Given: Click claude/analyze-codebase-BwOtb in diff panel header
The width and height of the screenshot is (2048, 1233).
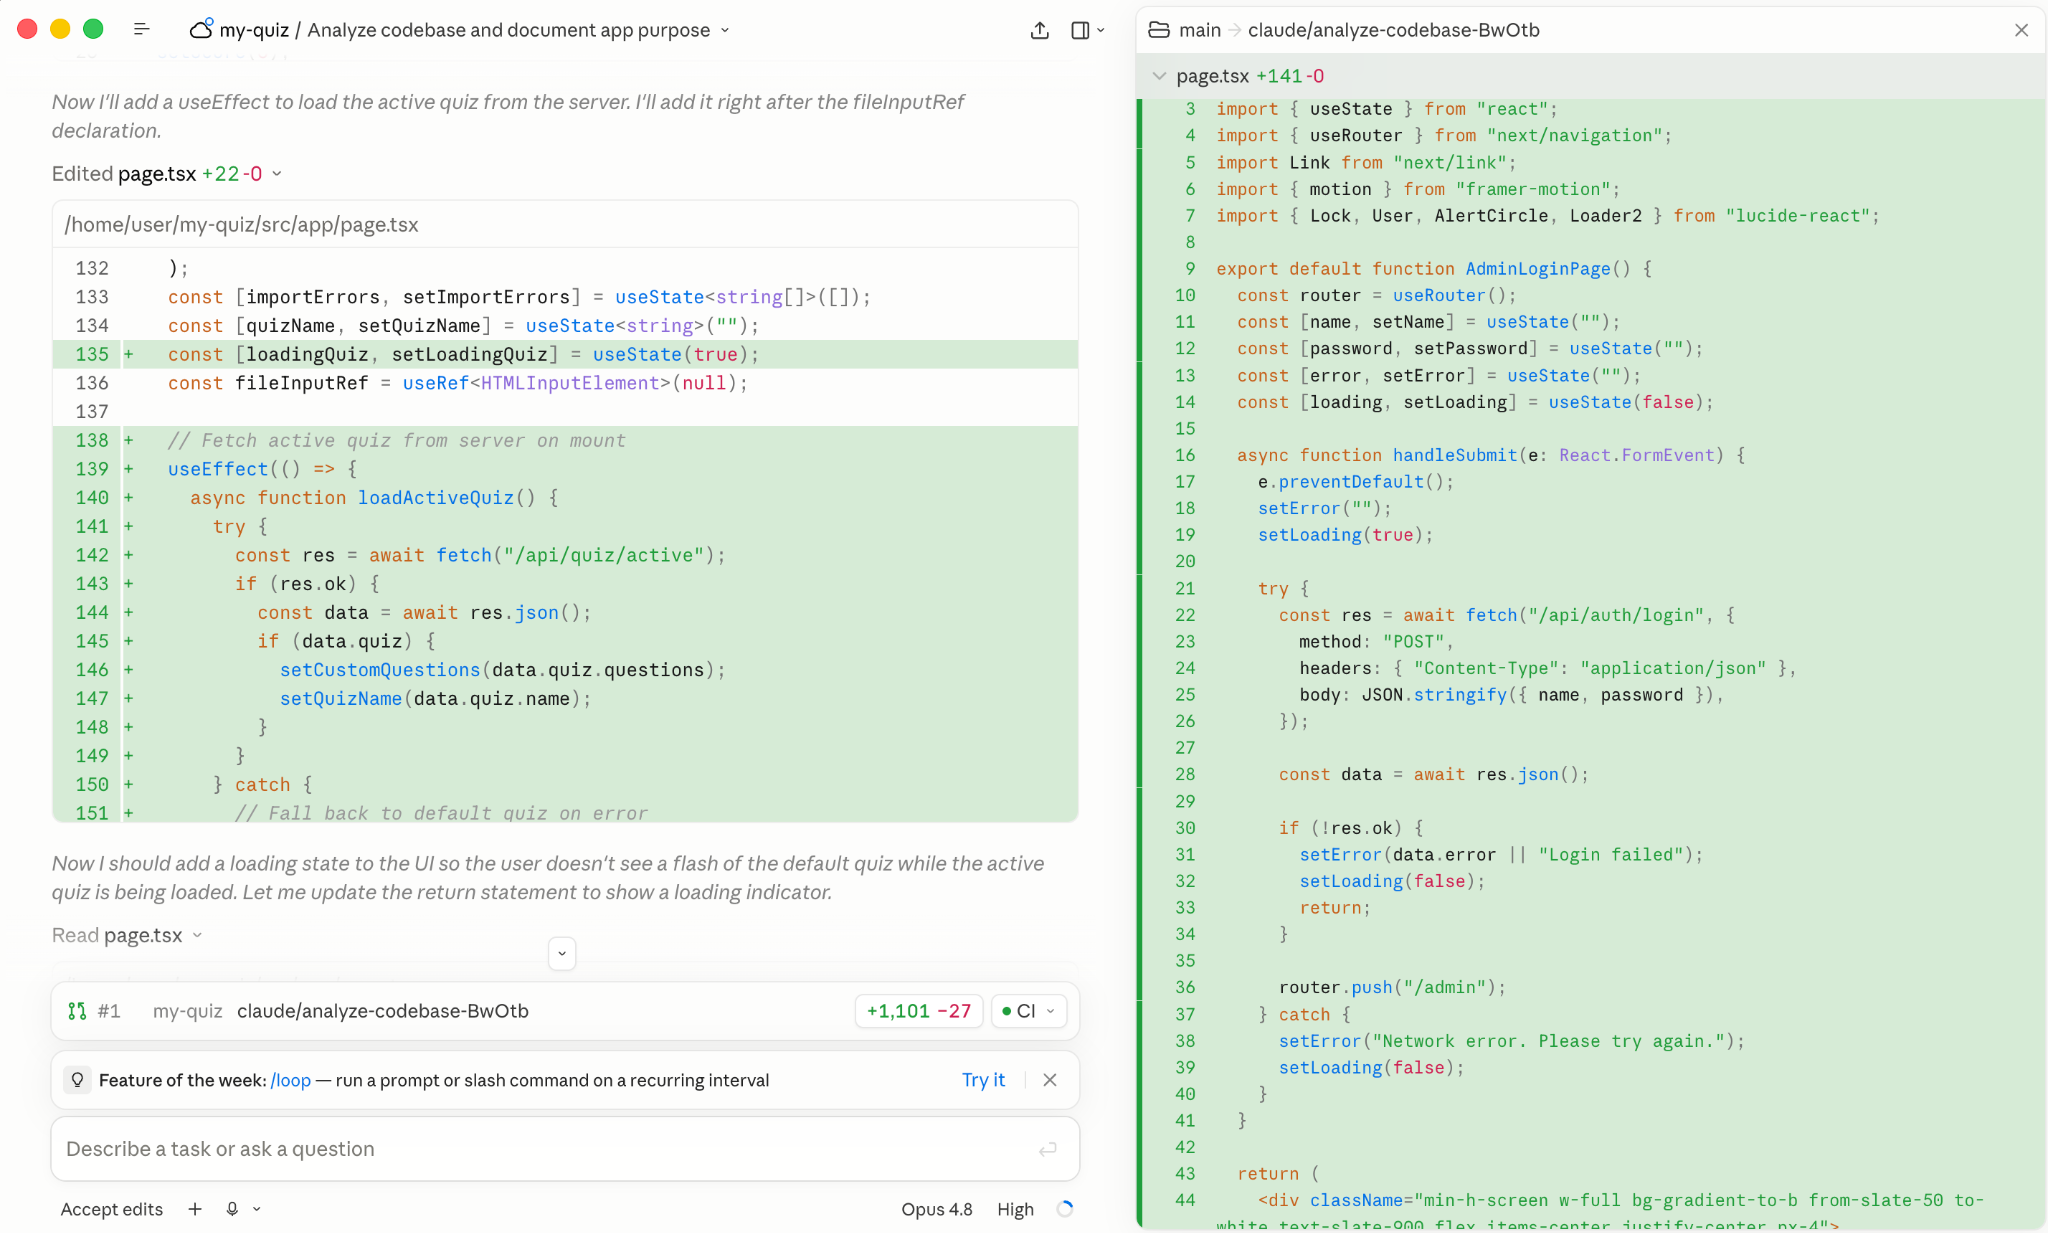Looking at the screenshot, I should 1393,30.
